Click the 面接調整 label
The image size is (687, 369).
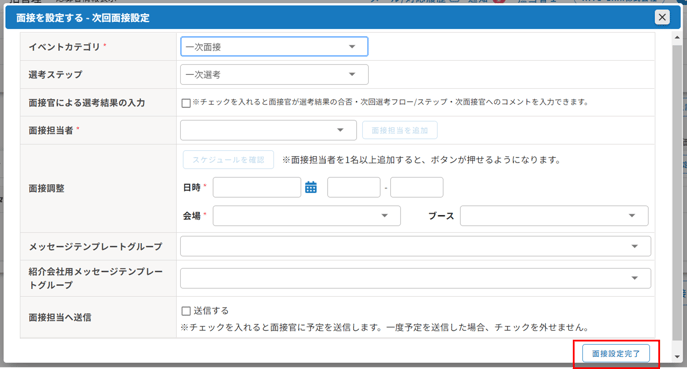point(46,188)
